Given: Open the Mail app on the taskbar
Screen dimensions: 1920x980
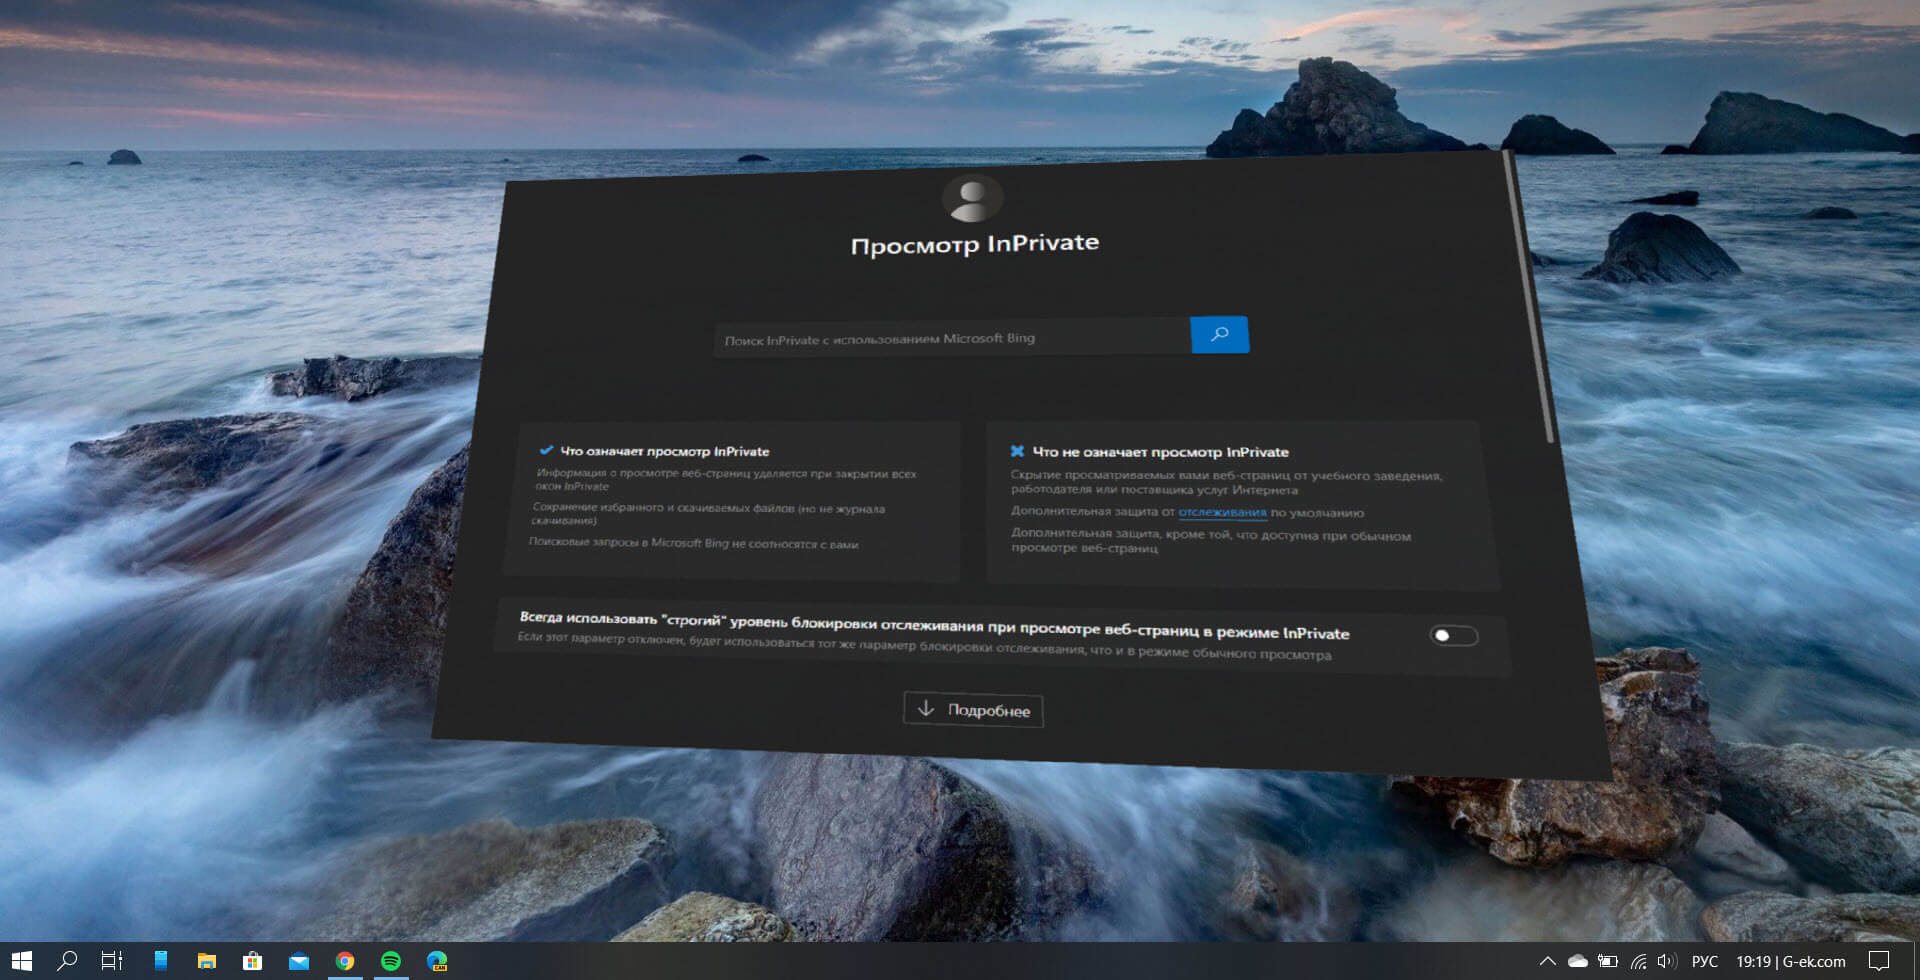Looking at the screenshot, I should 299,962.
